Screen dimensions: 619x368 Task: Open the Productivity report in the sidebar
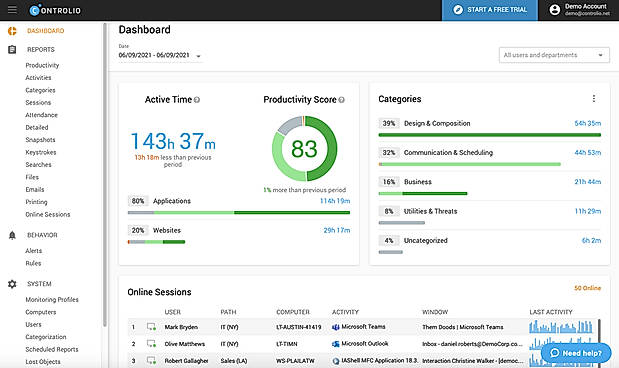(x=42, y=65)
